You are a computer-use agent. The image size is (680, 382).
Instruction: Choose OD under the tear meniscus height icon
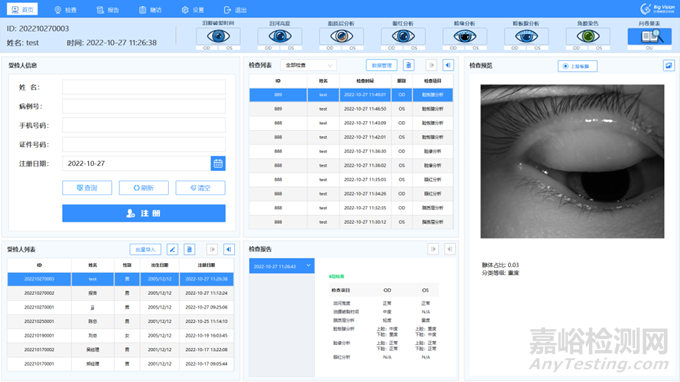(x=268, y=48)
